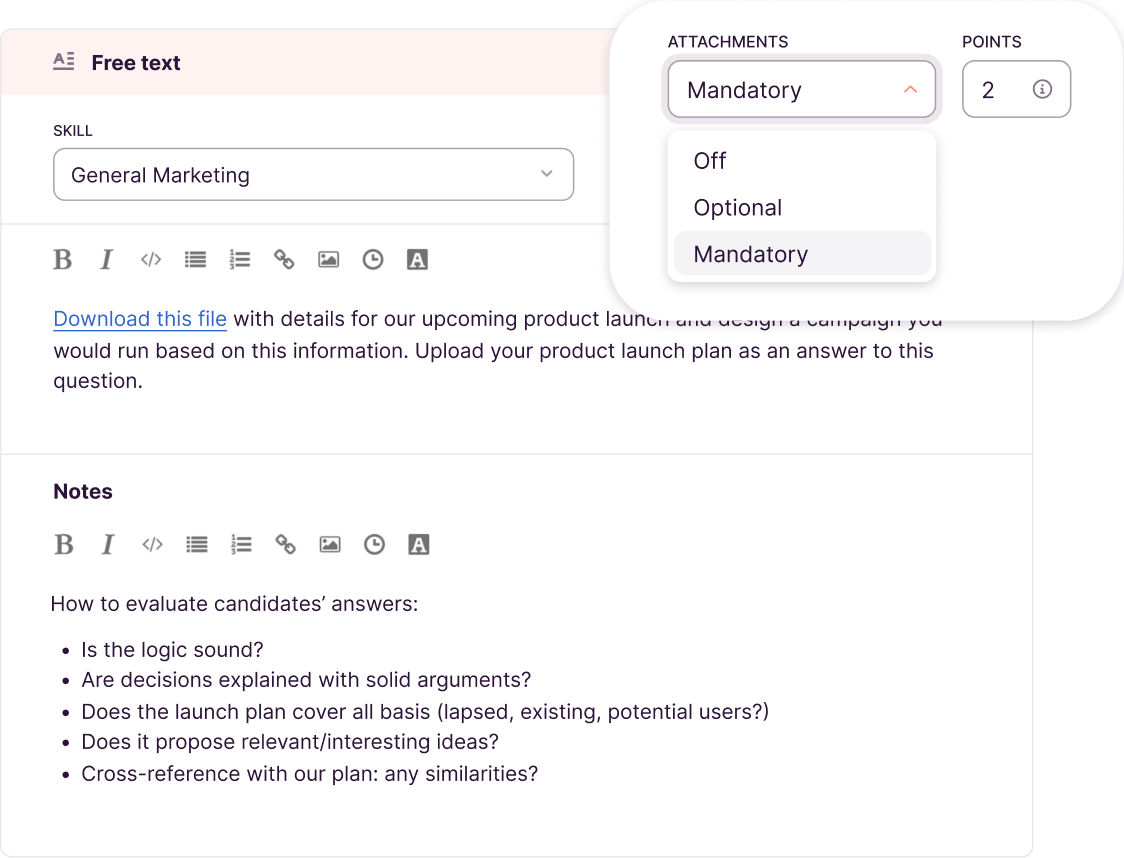1124x858 pixels.
Task: Toggle italic in question editor toolbar
Action: tap(106, 259)
